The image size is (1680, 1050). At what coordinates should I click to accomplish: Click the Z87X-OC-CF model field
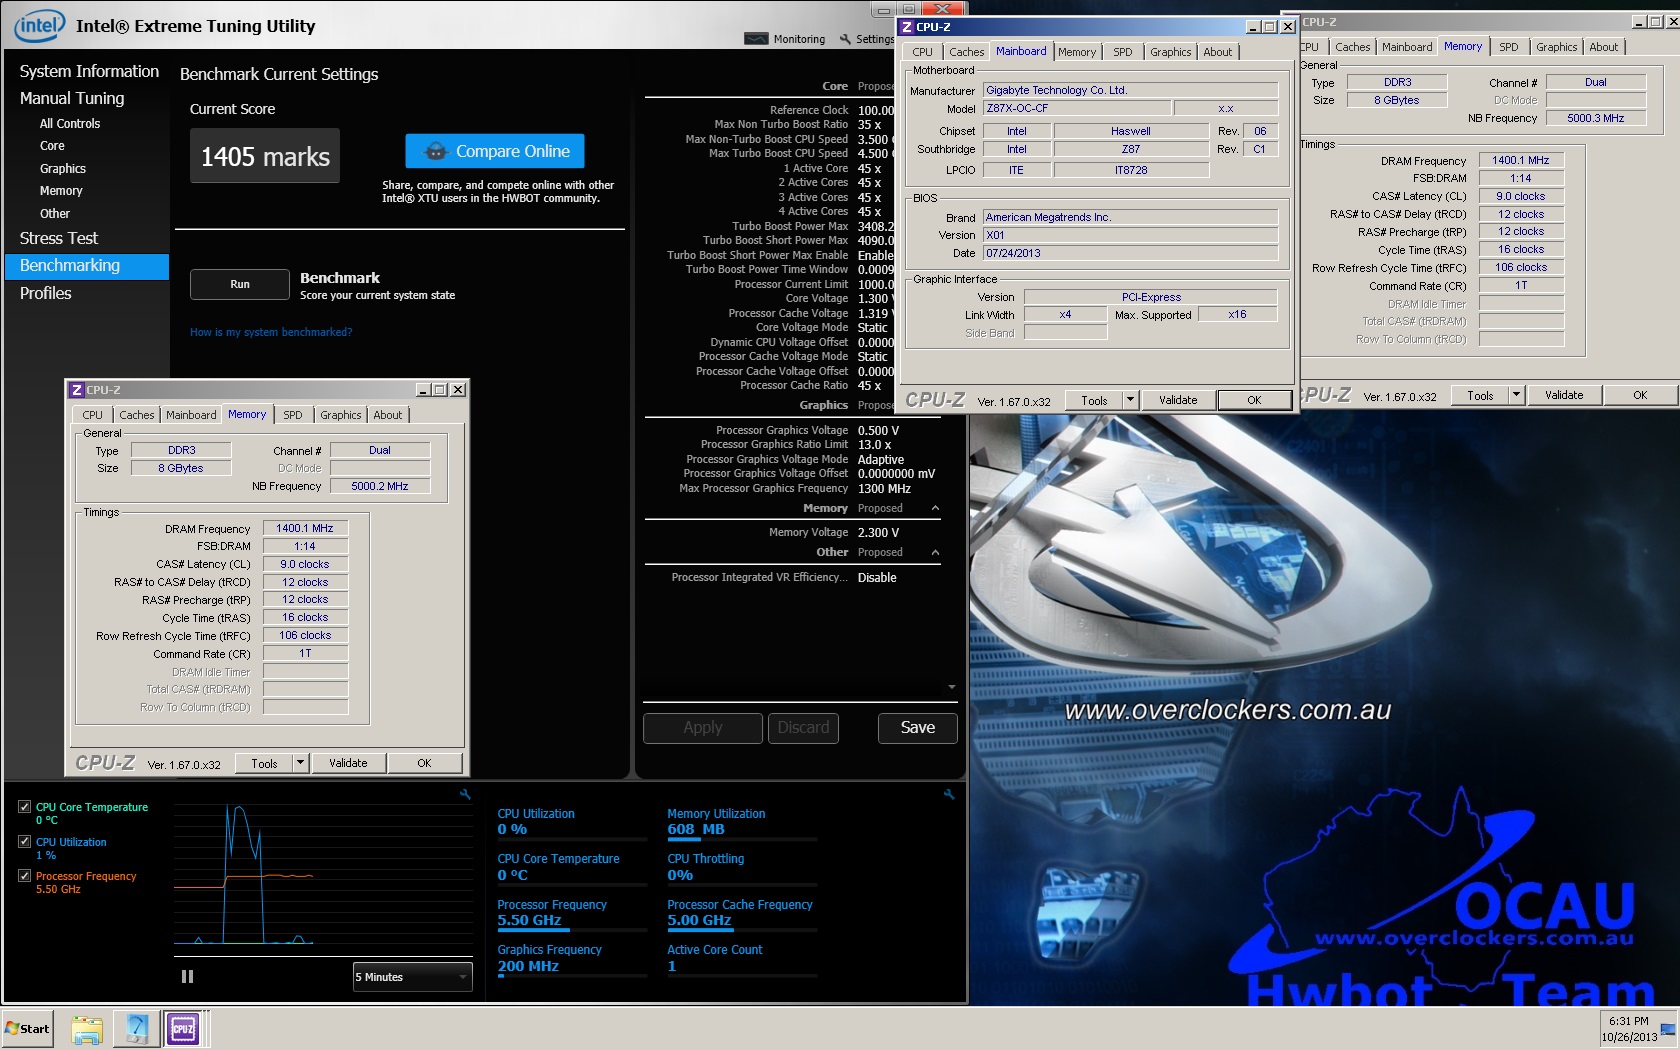[x=1075, y=108]
